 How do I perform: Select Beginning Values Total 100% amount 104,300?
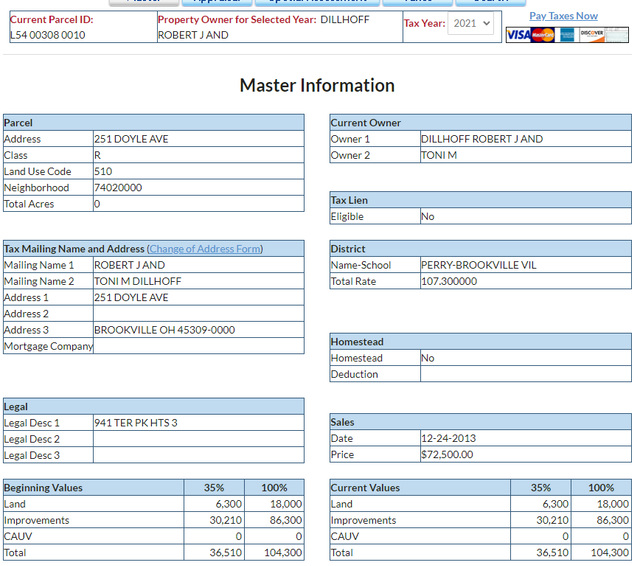(x=283, y=553)
